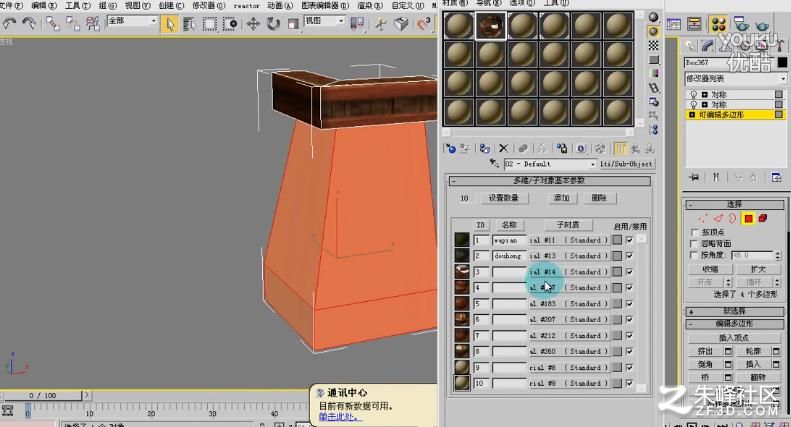791x427 pixels.
Task: Open the 工具(T) menu
Action: 77,6
